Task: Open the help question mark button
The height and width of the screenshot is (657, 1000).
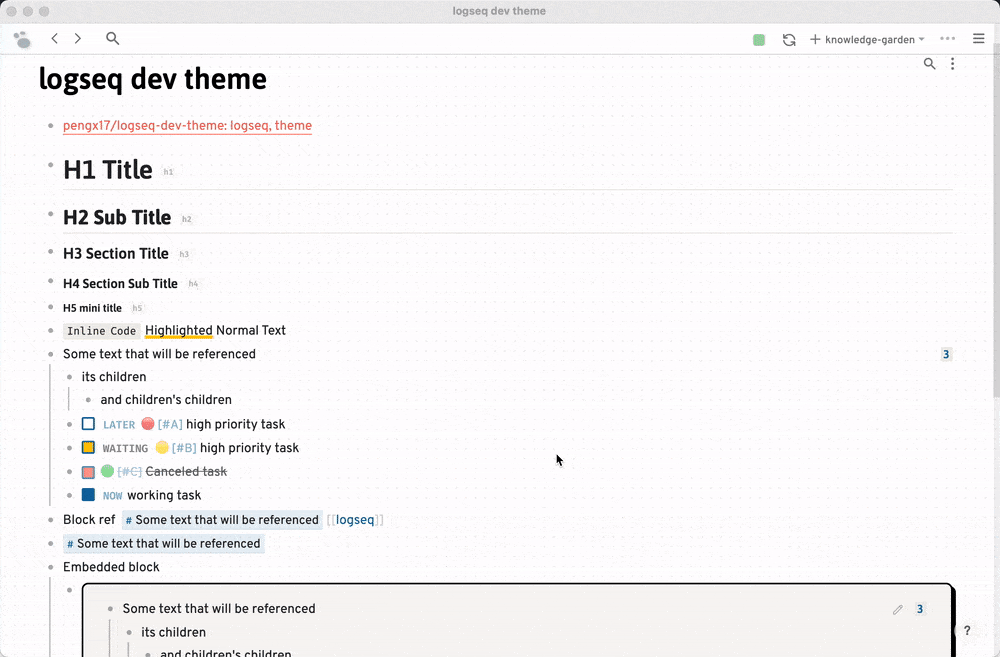Action: click(x=967, y=630)
